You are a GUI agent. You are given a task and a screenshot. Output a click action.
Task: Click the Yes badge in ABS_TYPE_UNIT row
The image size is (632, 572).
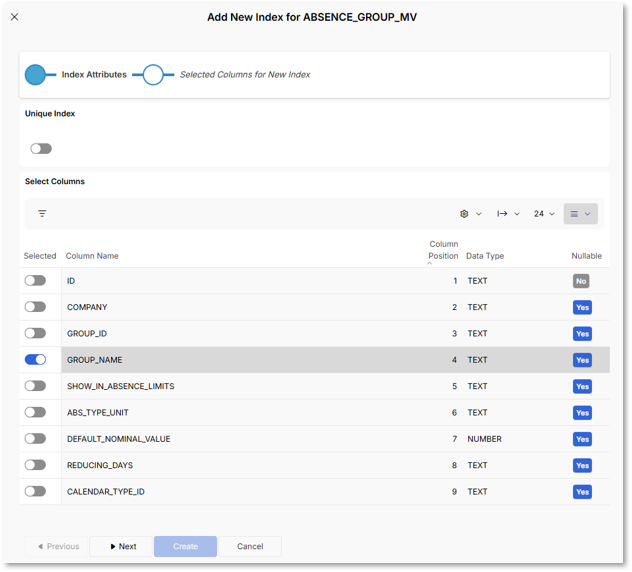point(582,413)
